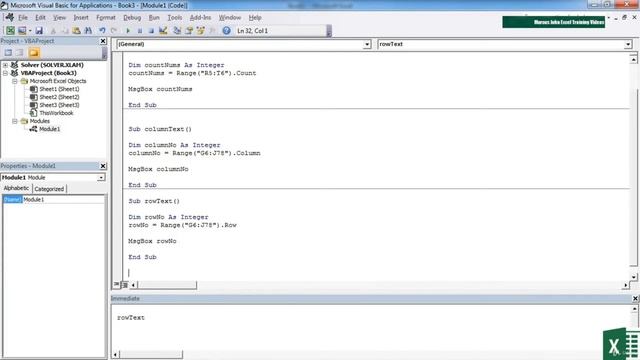The width and height of the screenshot is (640, 360).
Task: Open Find with the binoculars icon
Action: [x=88, y=31]
